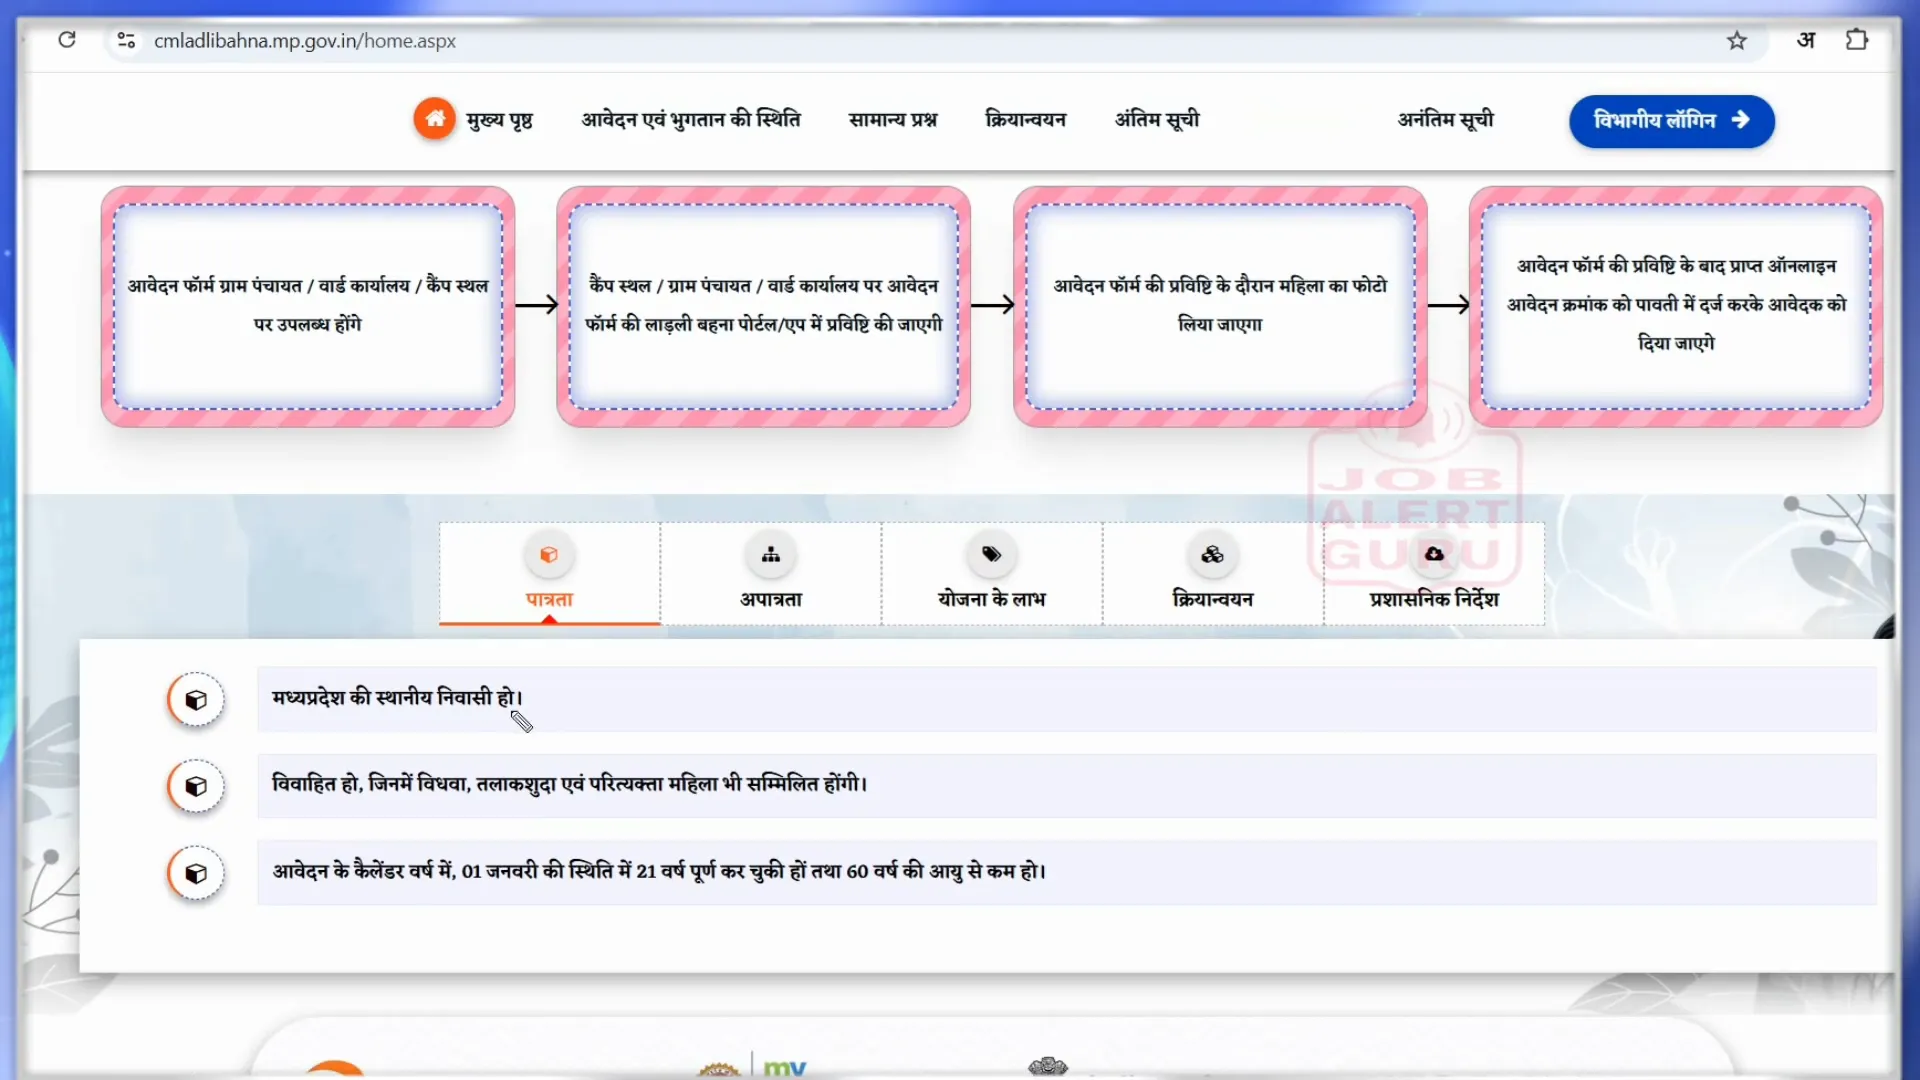Image resolution: width=1920 pixels, height=1080 pixels.
Task: Click the विभागीय लॉगिन button
Action: [1672, 121]
